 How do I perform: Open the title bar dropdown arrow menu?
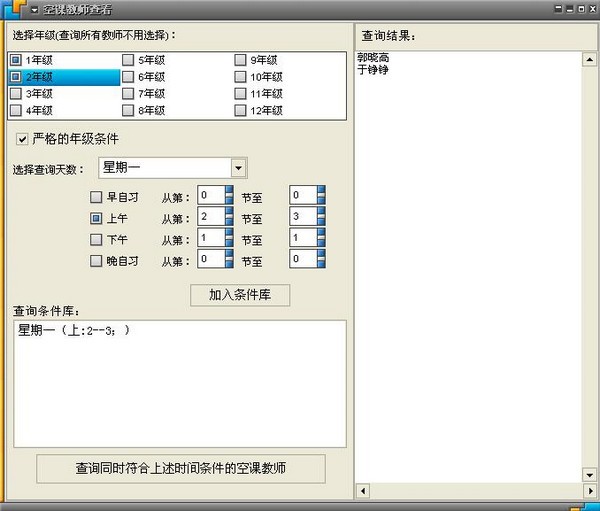34,10
